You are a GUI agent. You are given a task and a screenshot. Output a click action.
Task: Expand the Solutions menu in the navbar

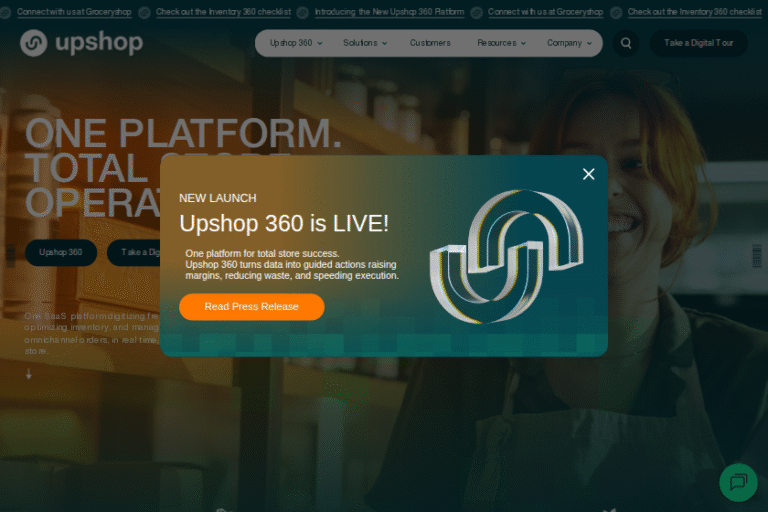tap(365, 43)
